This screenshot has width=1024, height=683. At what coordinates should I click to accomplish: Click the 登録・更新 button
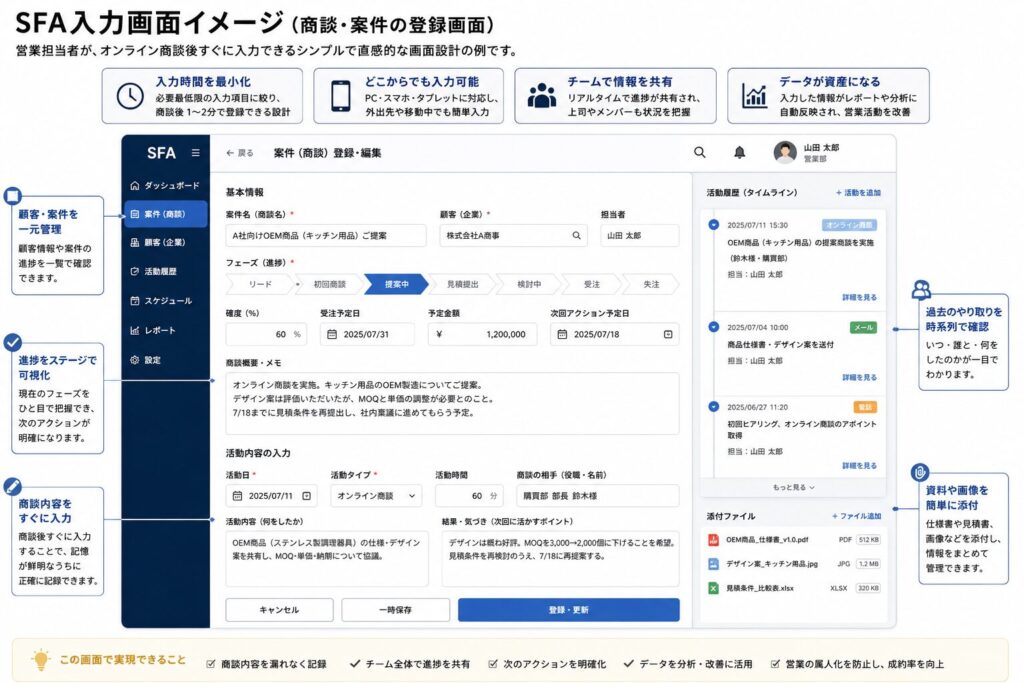[x=569, y=610]
